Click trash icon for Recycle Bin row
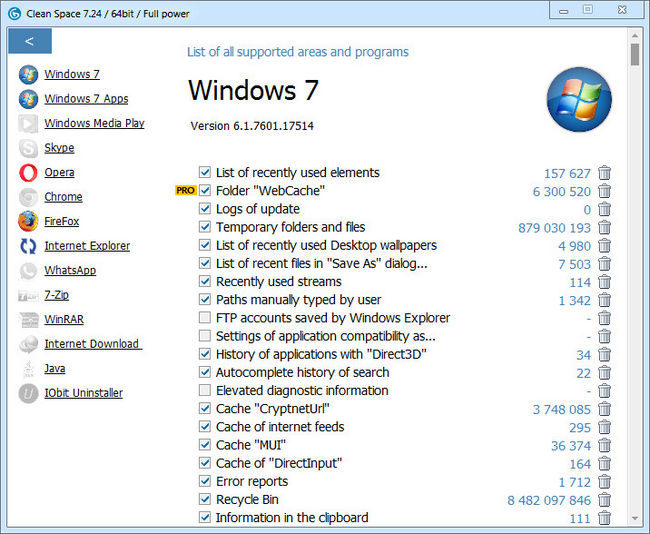This screenshot has height=534, width=650. click(x=604, y=500)
